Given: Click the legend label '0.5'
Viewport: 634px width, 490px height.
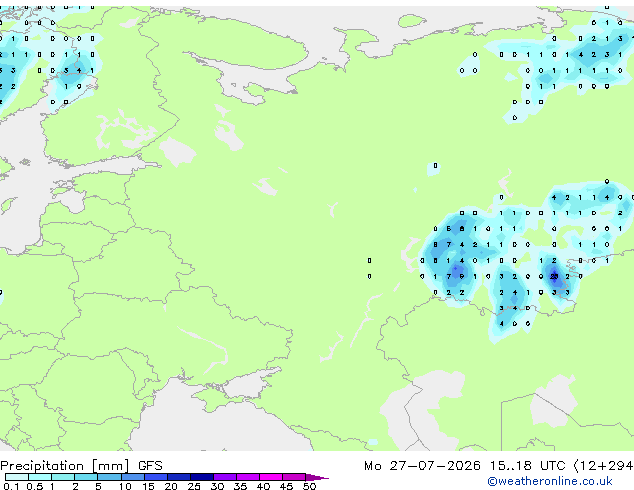Looking at the screenshot, I should 34,486.
